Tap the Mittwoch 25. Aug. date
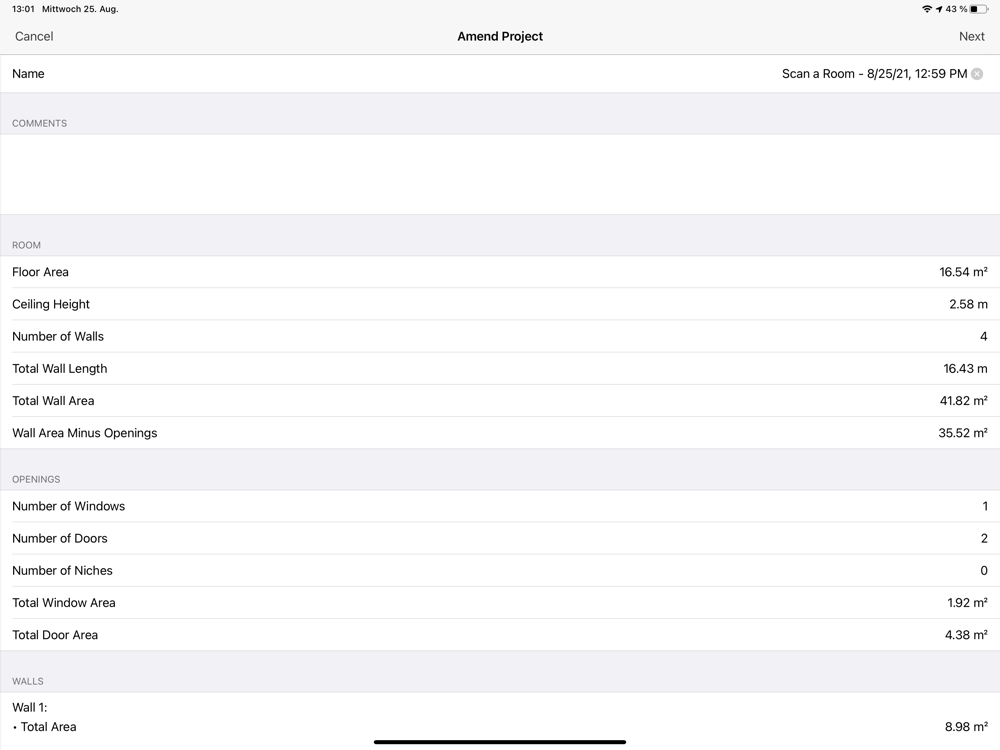The height and width of the screenshot is (750, 1000). [x=80, y=9]
